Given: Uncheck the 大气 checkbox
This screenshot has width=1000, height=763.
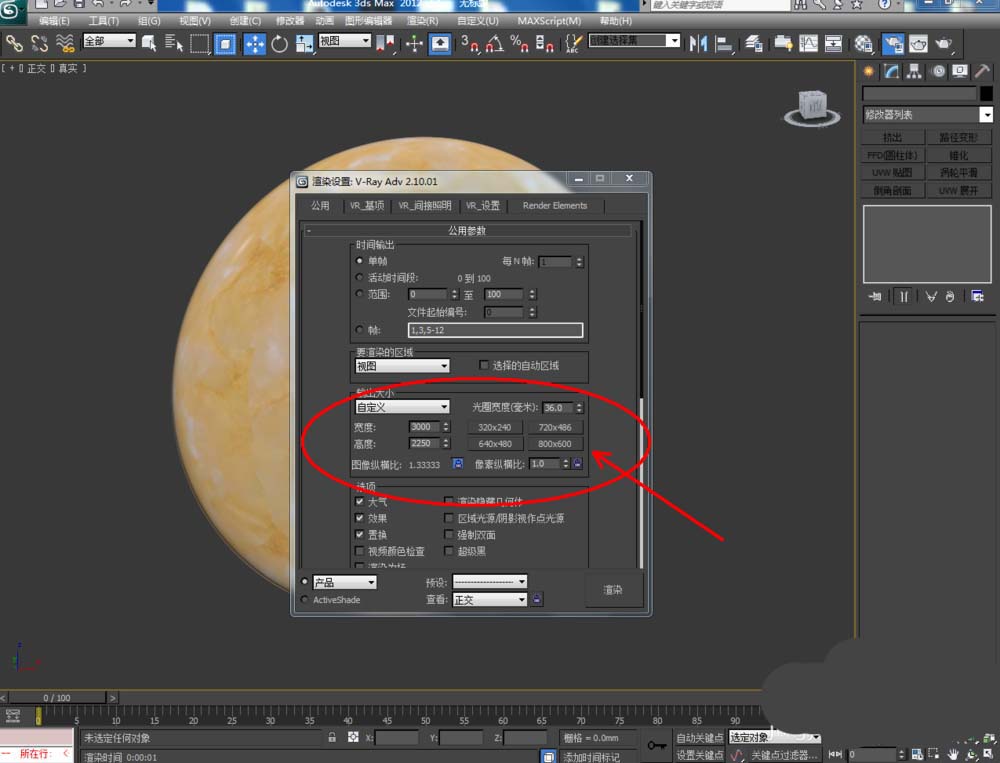Looking at the screenshot, I should [x=360, y=502].
